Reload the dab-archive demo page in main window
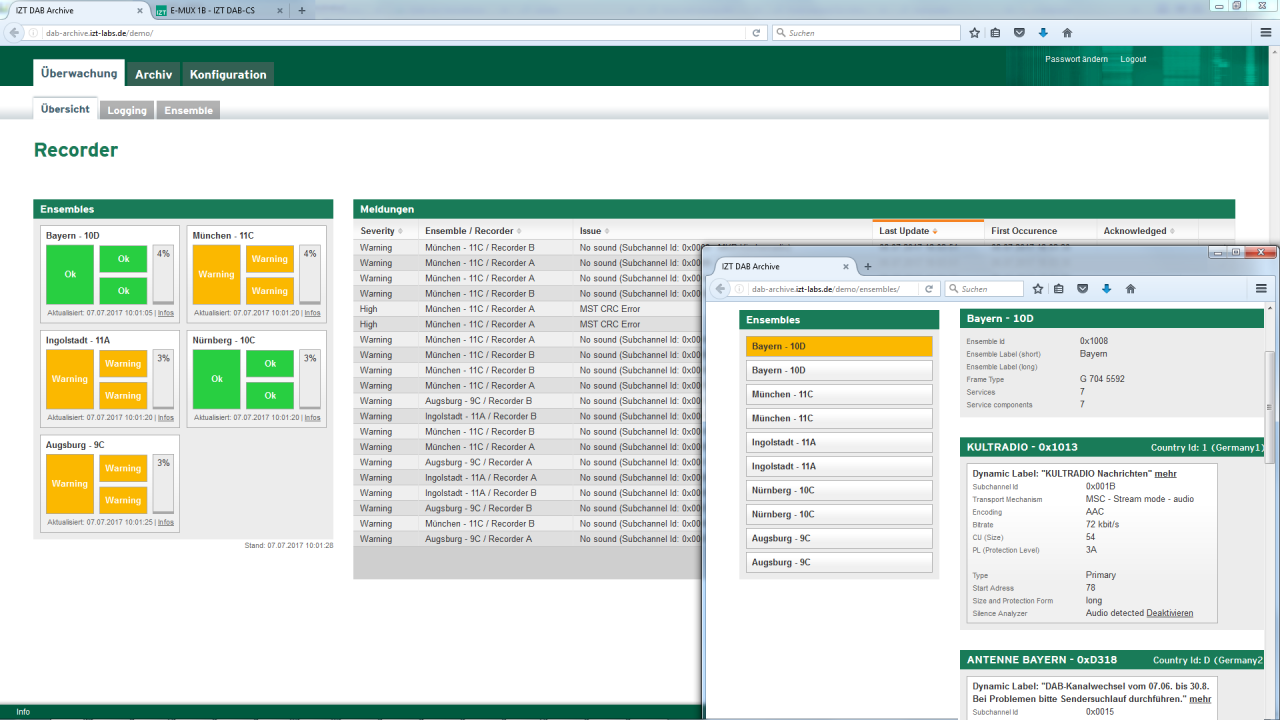This screenshot has height=720, width=1280. point(757,33)
